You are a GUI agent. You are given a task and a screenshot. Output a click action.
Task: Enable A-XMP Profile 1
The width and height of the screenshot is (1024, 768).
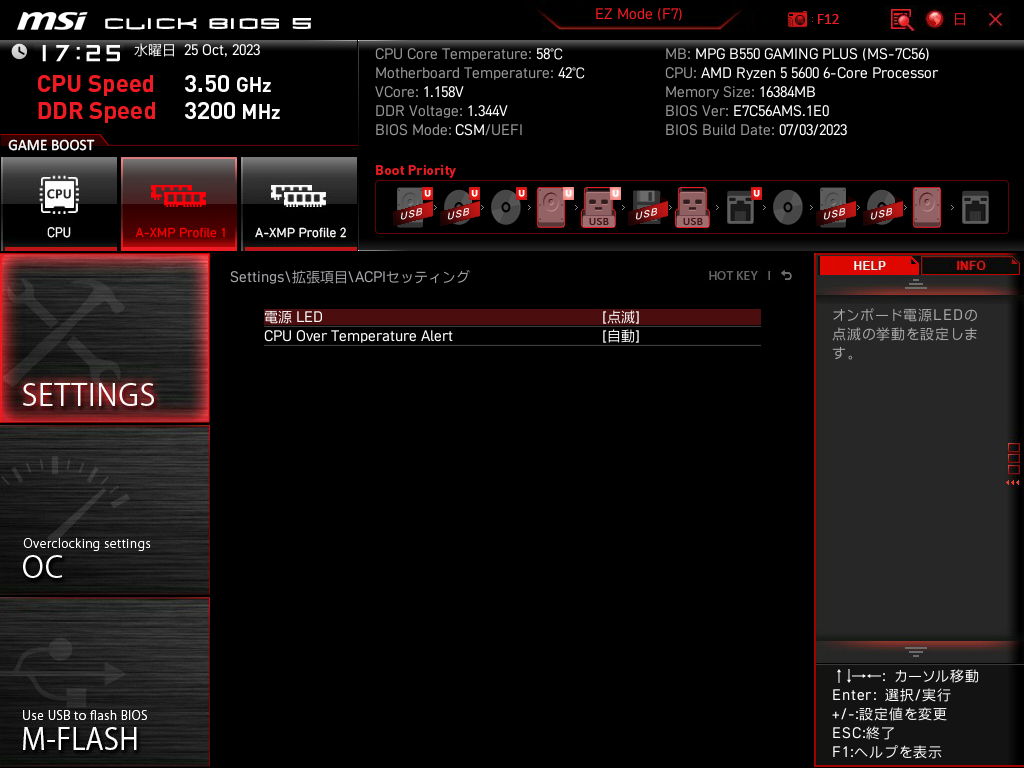[x=179, y=203]
